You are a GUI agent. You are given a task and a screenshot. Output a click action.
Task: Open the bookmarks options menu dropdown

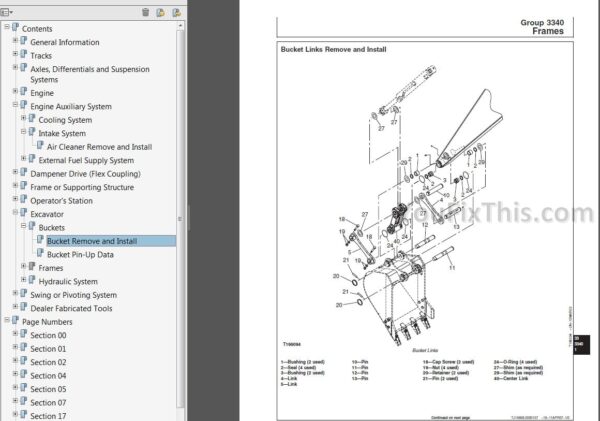11,12
